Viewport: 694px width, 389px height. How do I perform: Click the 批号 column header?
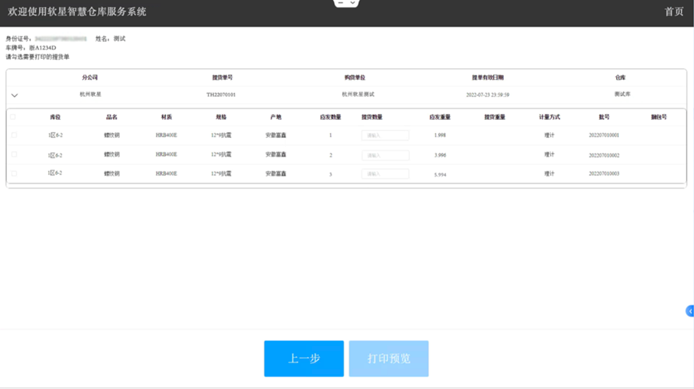coord(604,117)
